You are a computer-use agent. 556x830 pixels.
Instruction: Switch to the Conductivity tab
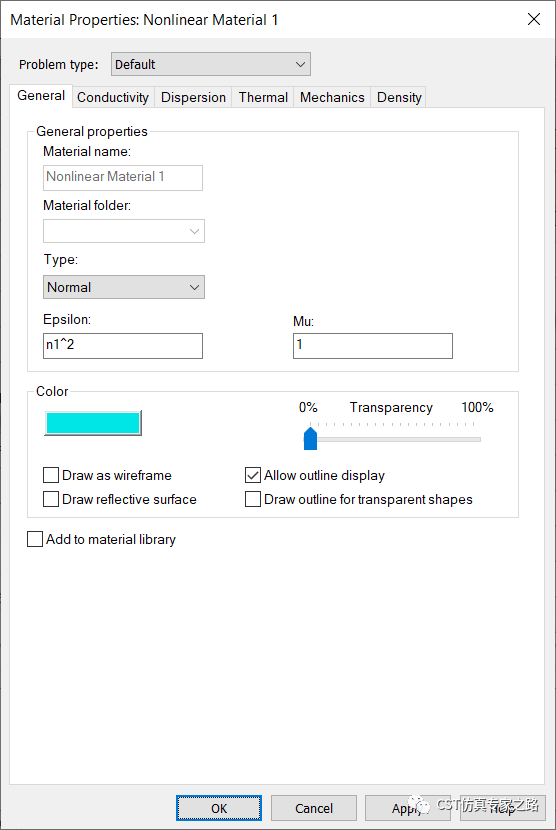[x=113, y=97]
